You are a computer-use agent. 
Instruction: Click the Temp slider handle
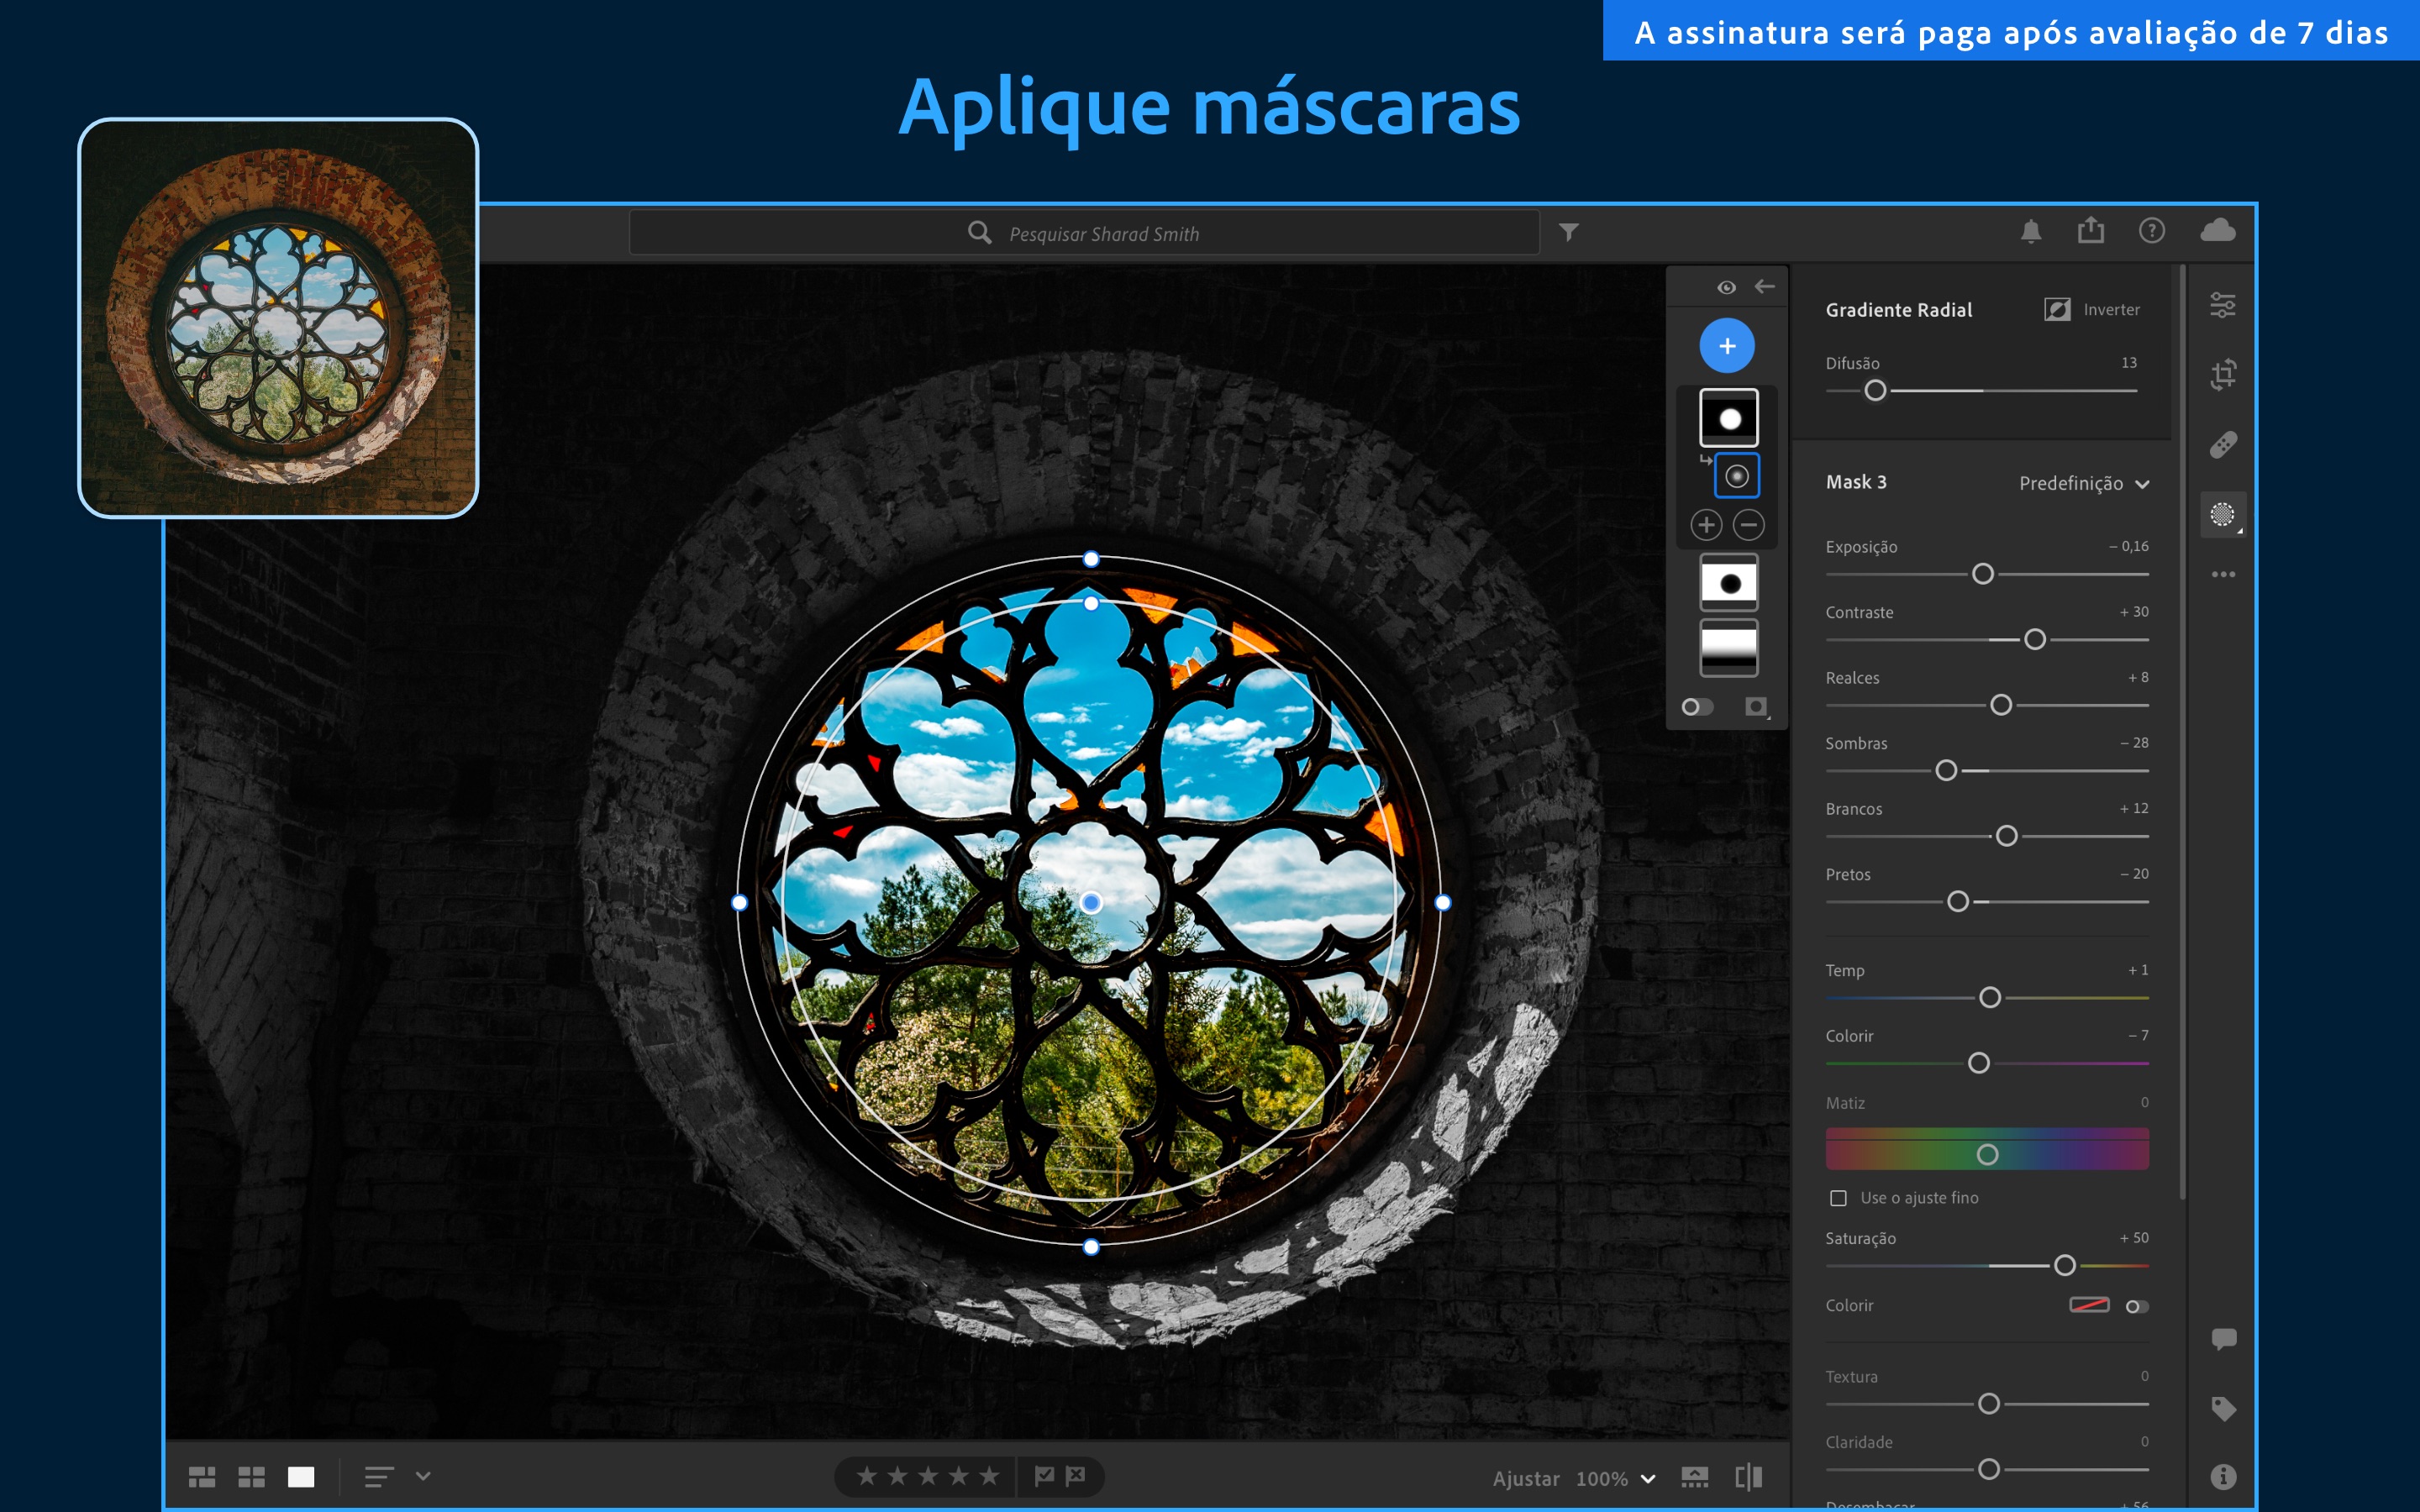1990,998
